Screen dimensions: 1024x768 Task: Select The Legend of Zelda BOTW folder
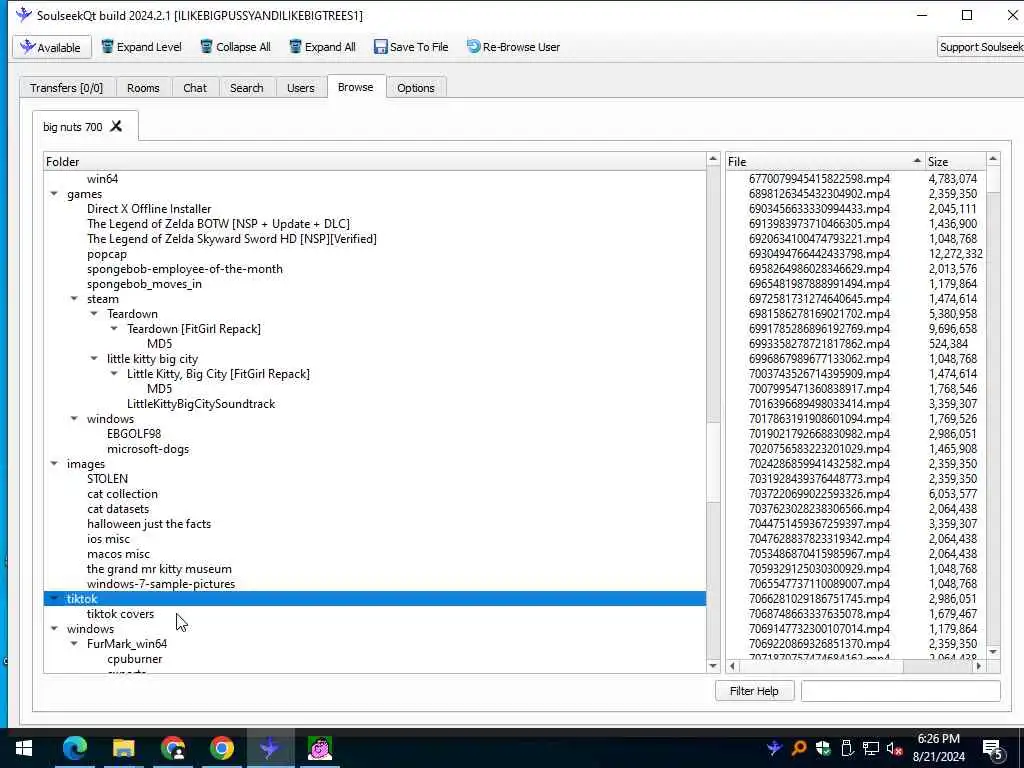point(218,224)
